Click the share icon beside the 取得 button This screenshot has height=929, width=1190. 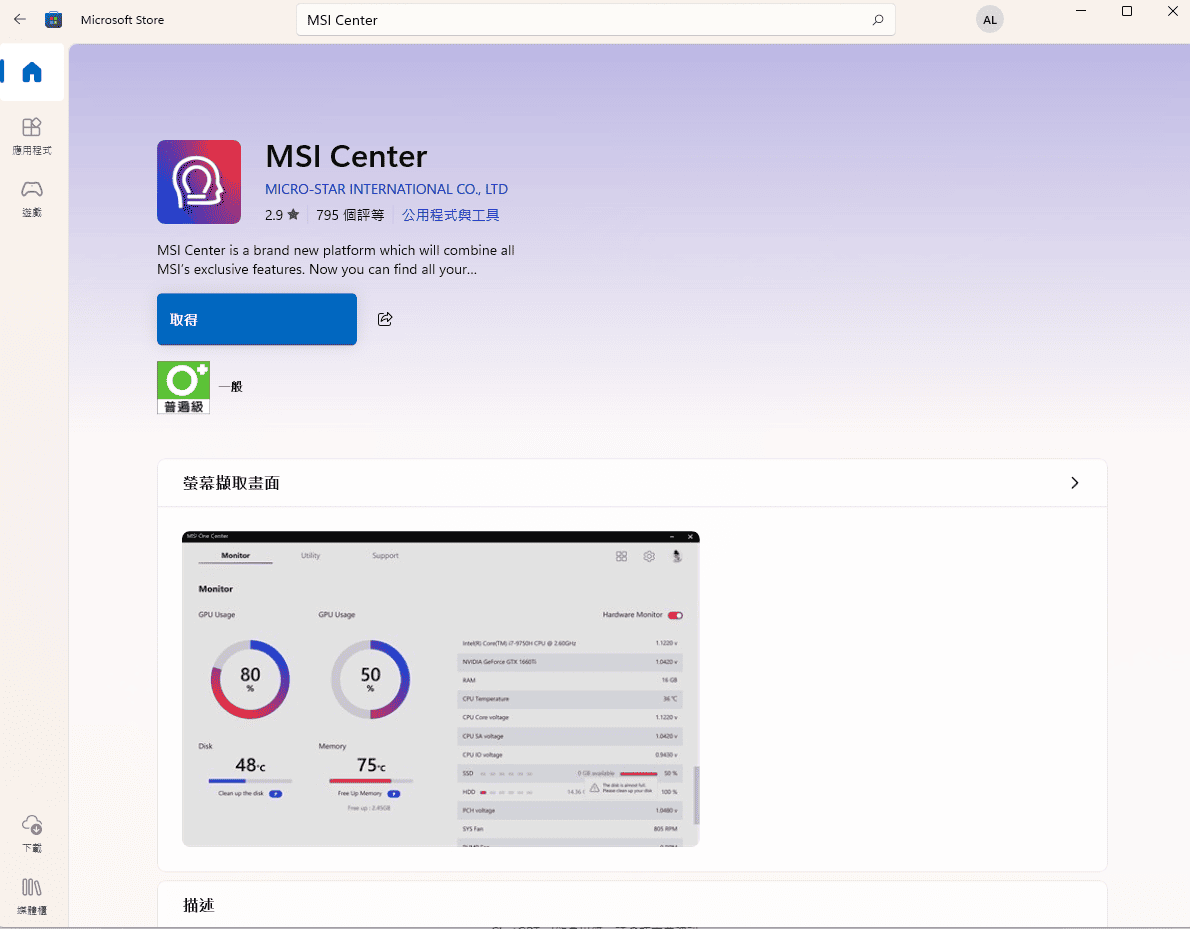(x=385, y=319)
